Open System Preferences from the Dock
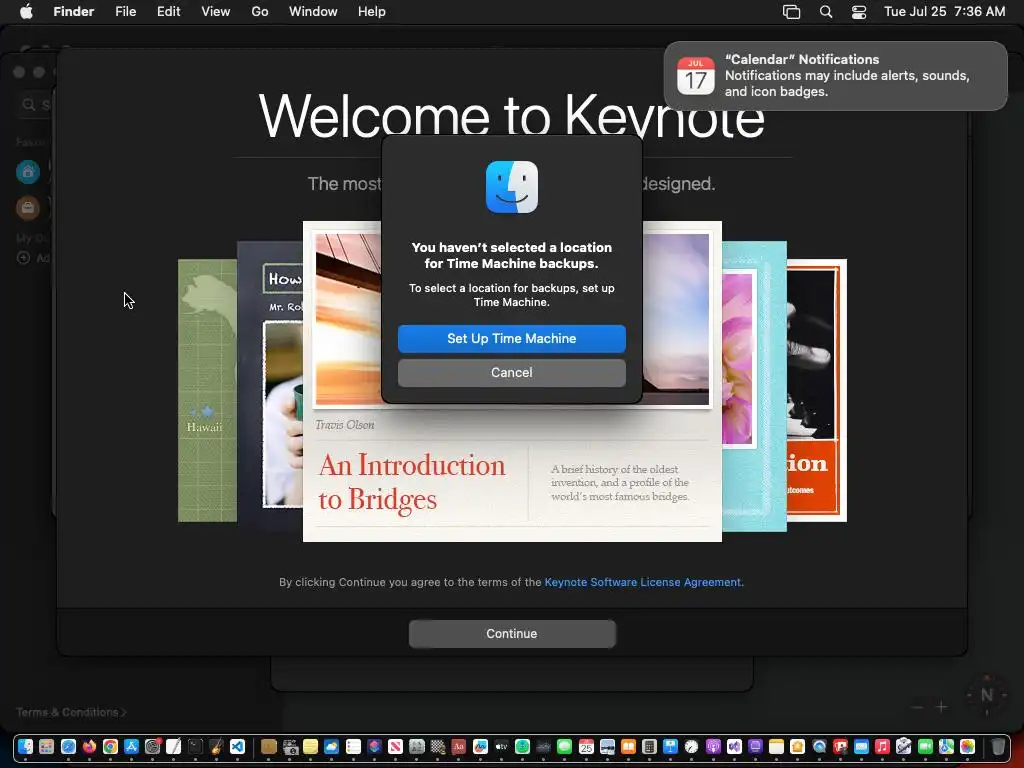The image size is (1024, 768). 152,746
